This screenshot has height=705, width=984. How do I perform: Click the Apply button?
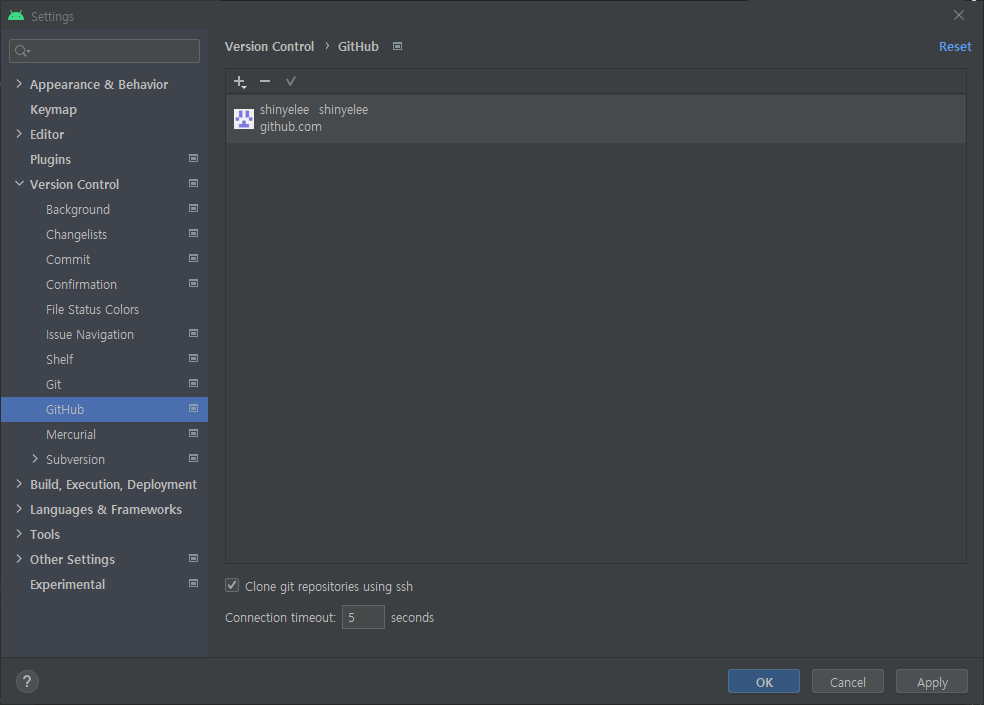coord(932,682)
